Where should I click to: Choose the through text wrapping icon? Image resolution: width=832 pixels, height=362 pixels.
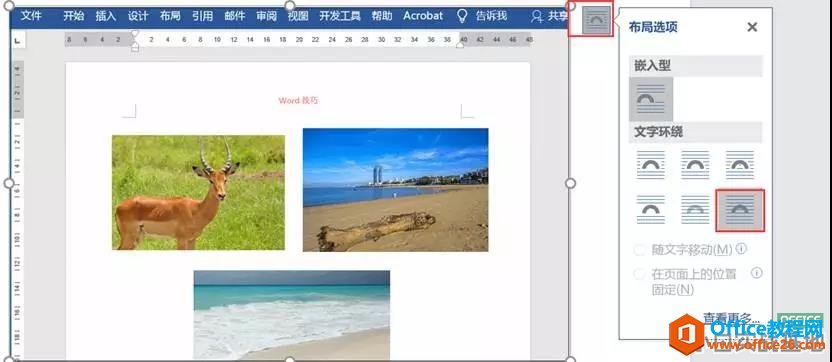point(740,165)
